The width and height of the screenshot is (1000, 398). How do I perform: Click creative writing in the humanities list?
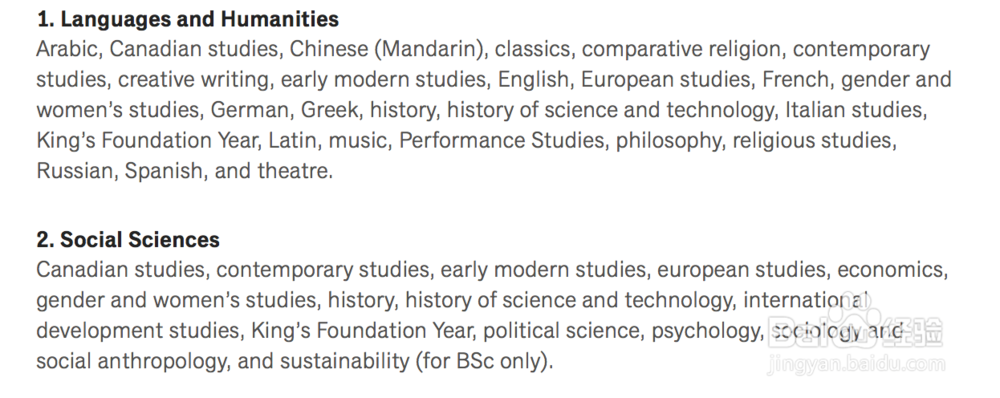click(x=194, y=80)
